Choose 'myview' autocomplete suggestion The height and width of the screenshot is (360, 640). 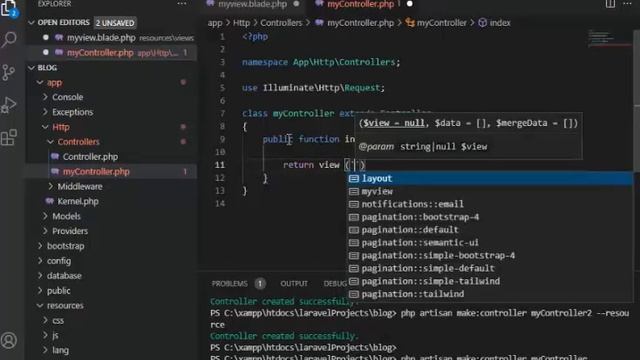490,191
